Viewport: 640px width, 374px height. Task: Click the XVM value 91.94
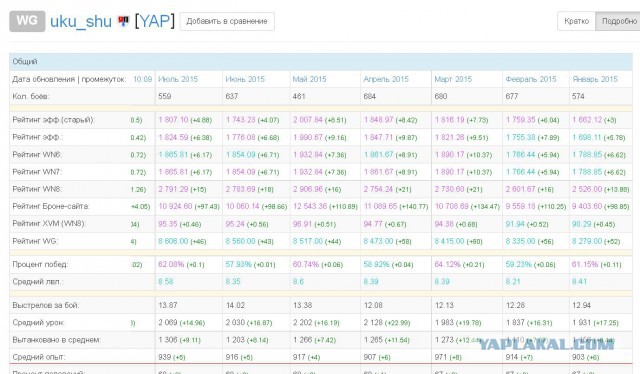pyautogui.click(x=515, y=224)
